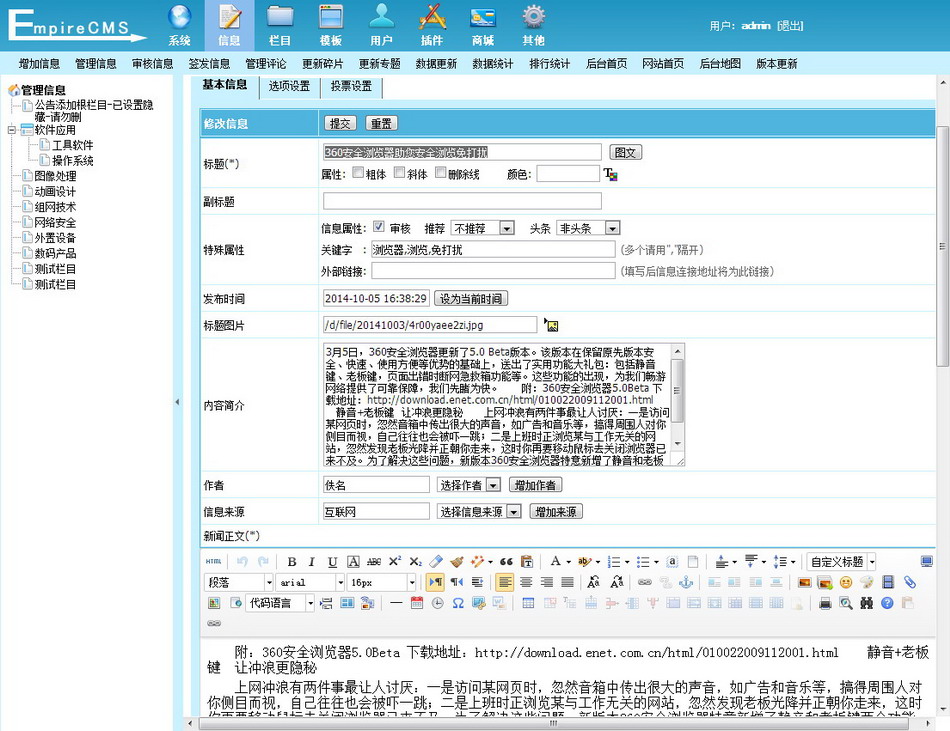Collapse 软件应用 tree node

[x=12, y=130]
